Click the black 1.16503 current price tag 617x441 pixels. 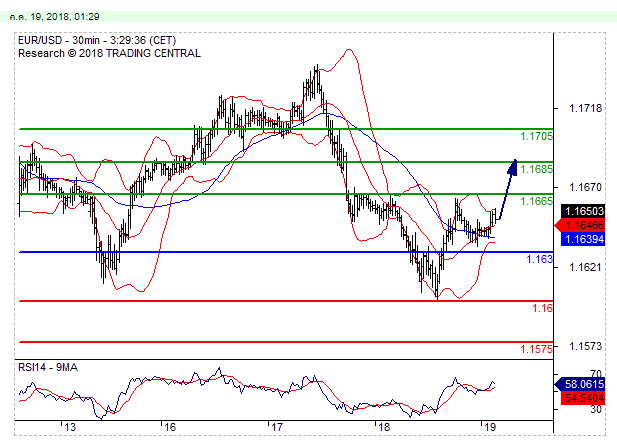[583, 211]
